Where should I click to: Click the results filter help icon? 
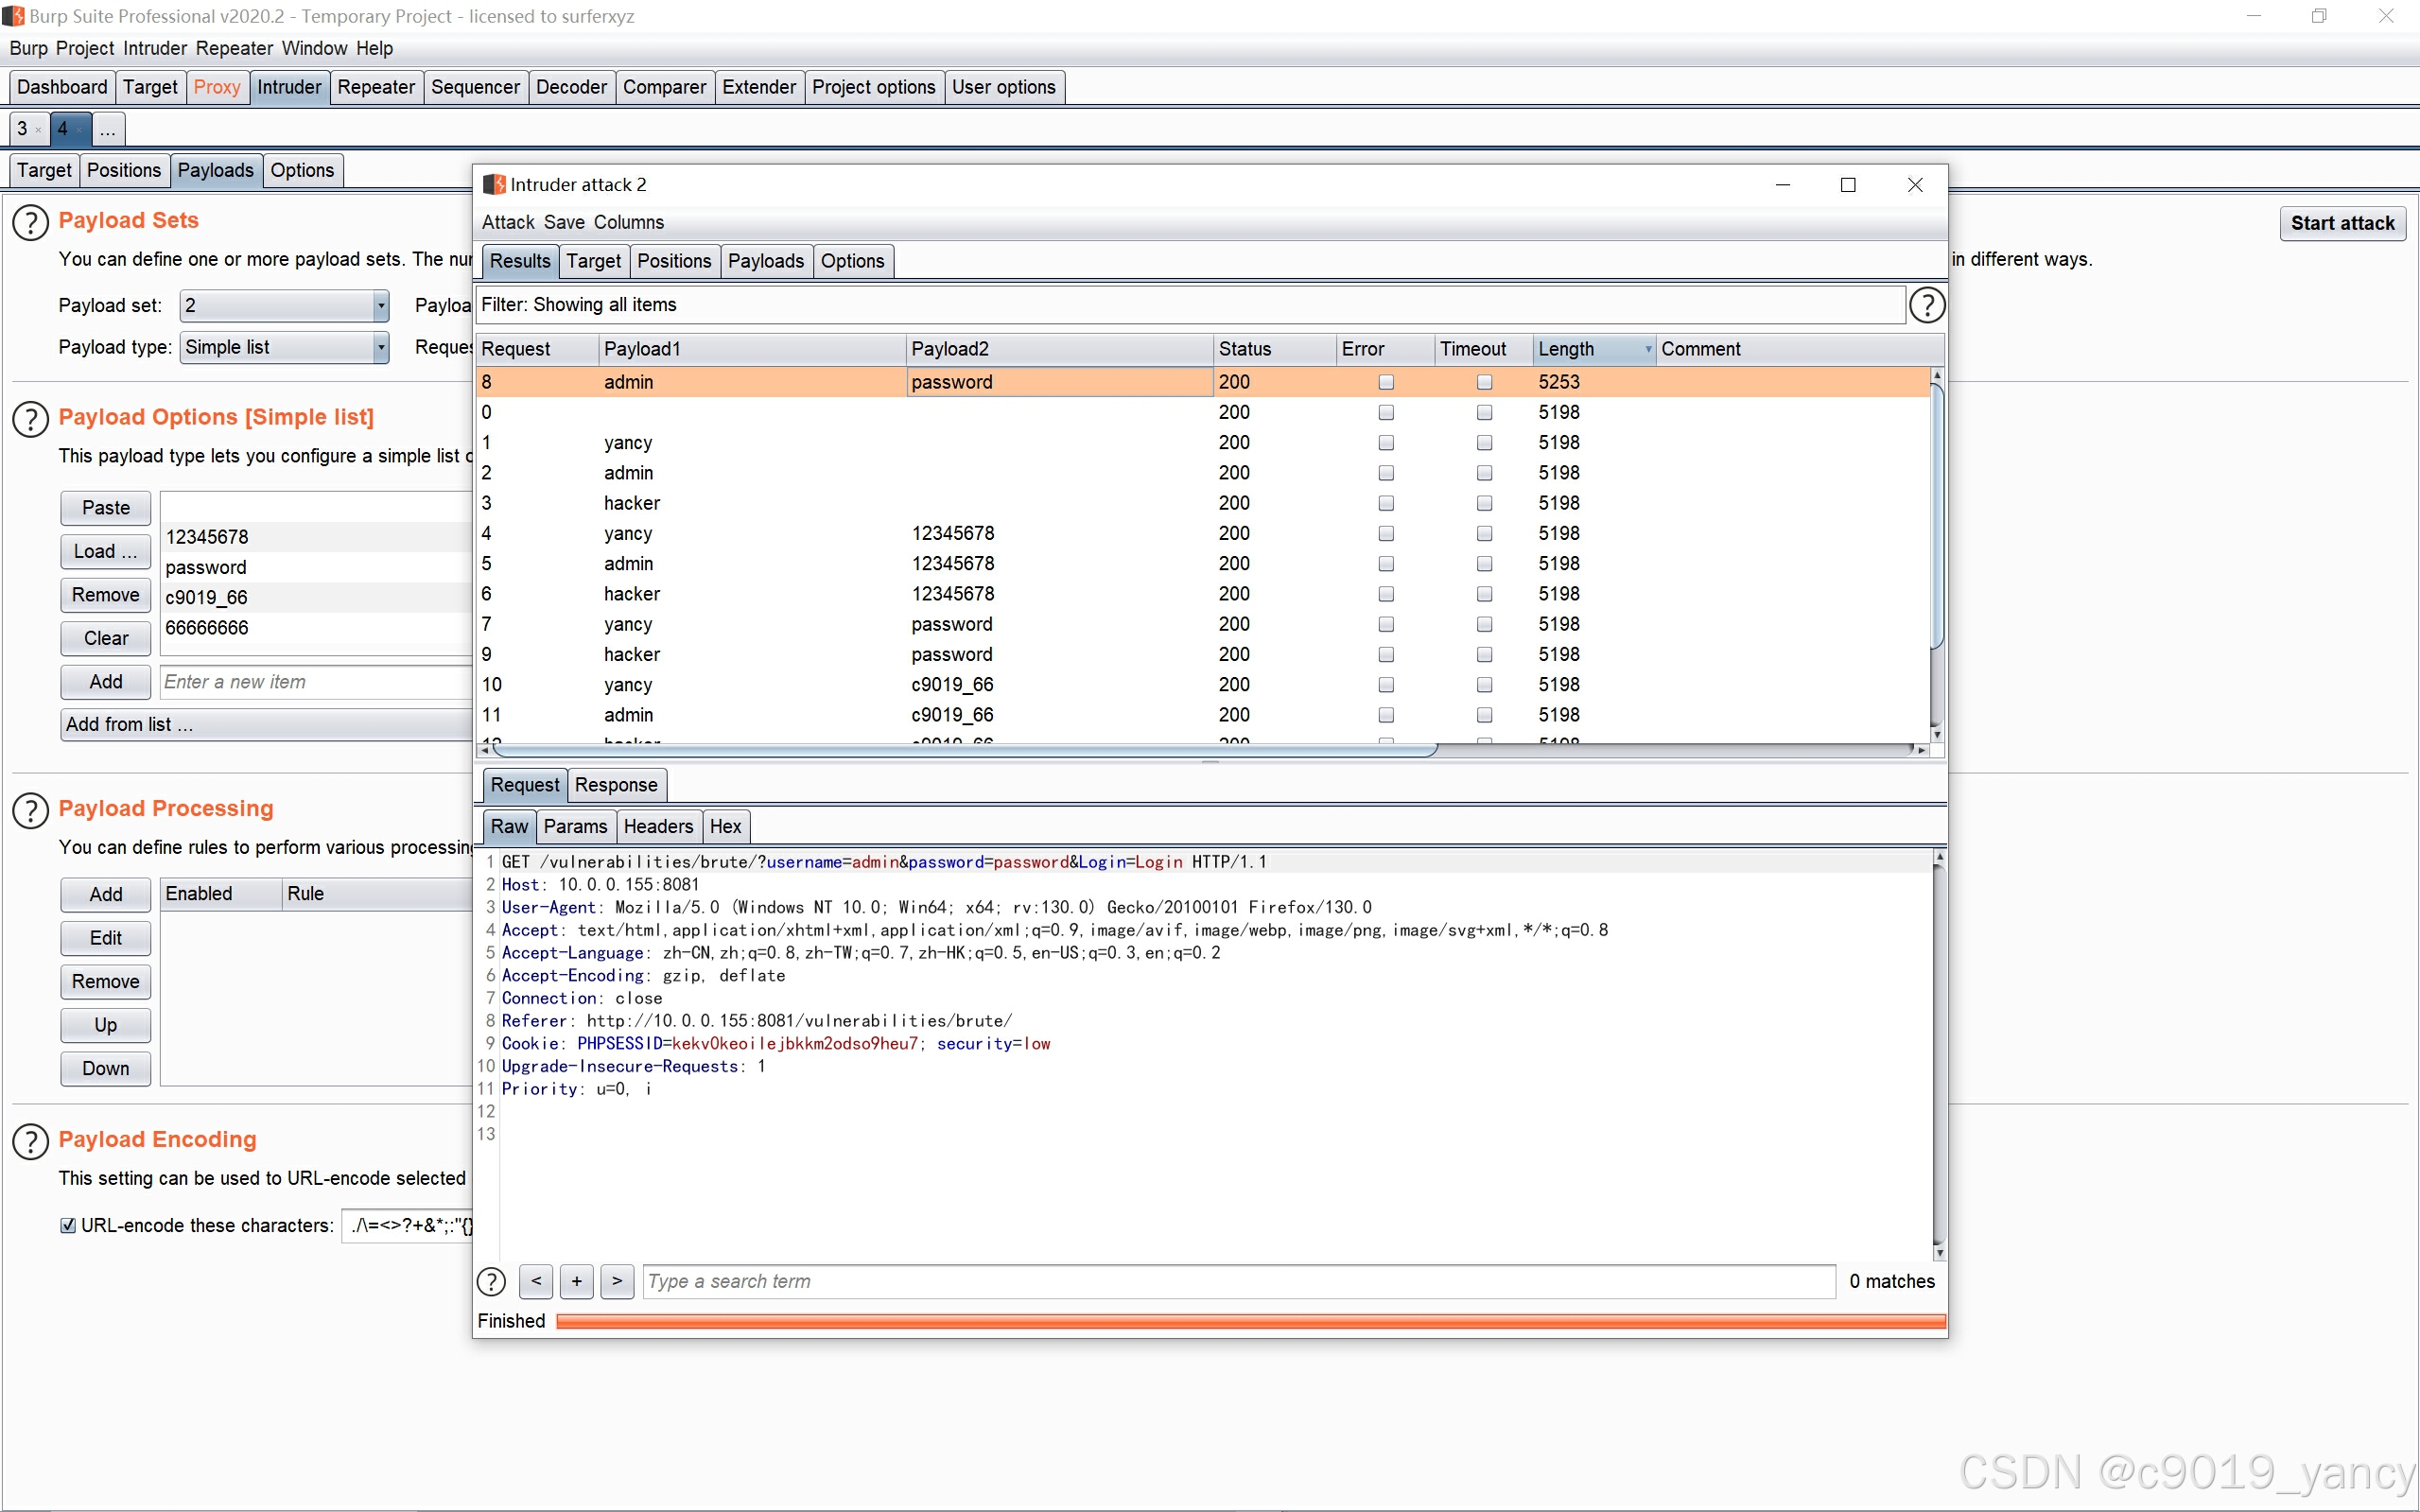click(x=1926, y=305)
